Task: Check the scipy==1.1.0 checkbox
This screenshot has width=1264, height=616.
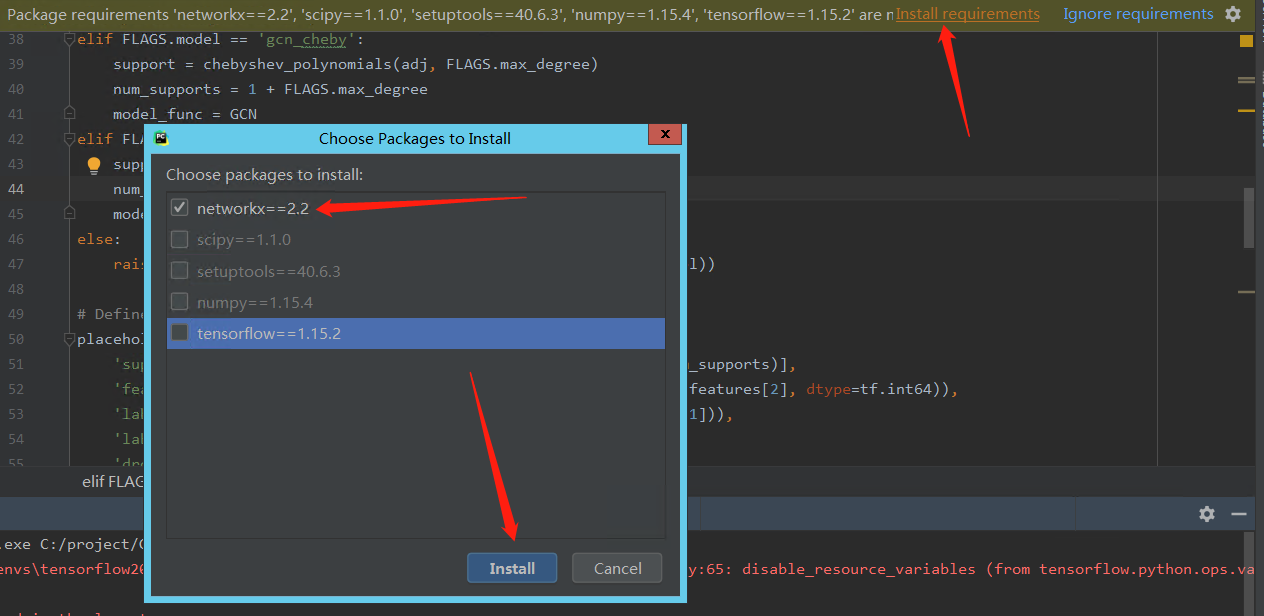Action: point(180,239)
